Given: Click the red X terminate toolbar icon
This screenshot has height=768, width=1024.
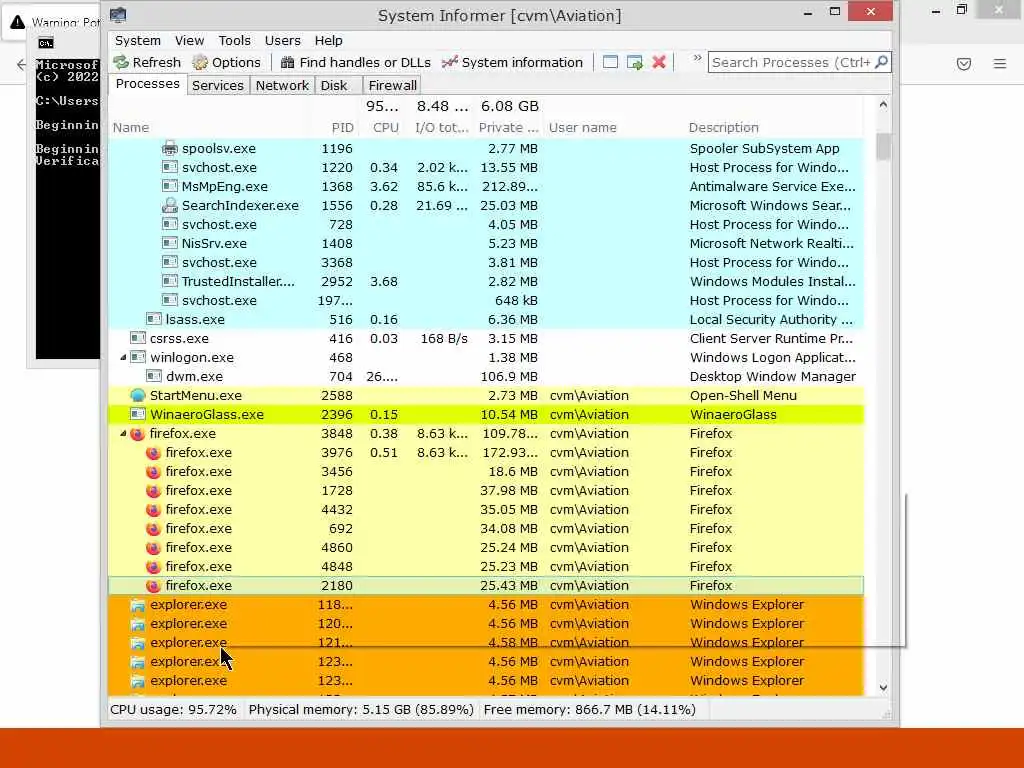Looking at the screenshot, I should [659, 62].
